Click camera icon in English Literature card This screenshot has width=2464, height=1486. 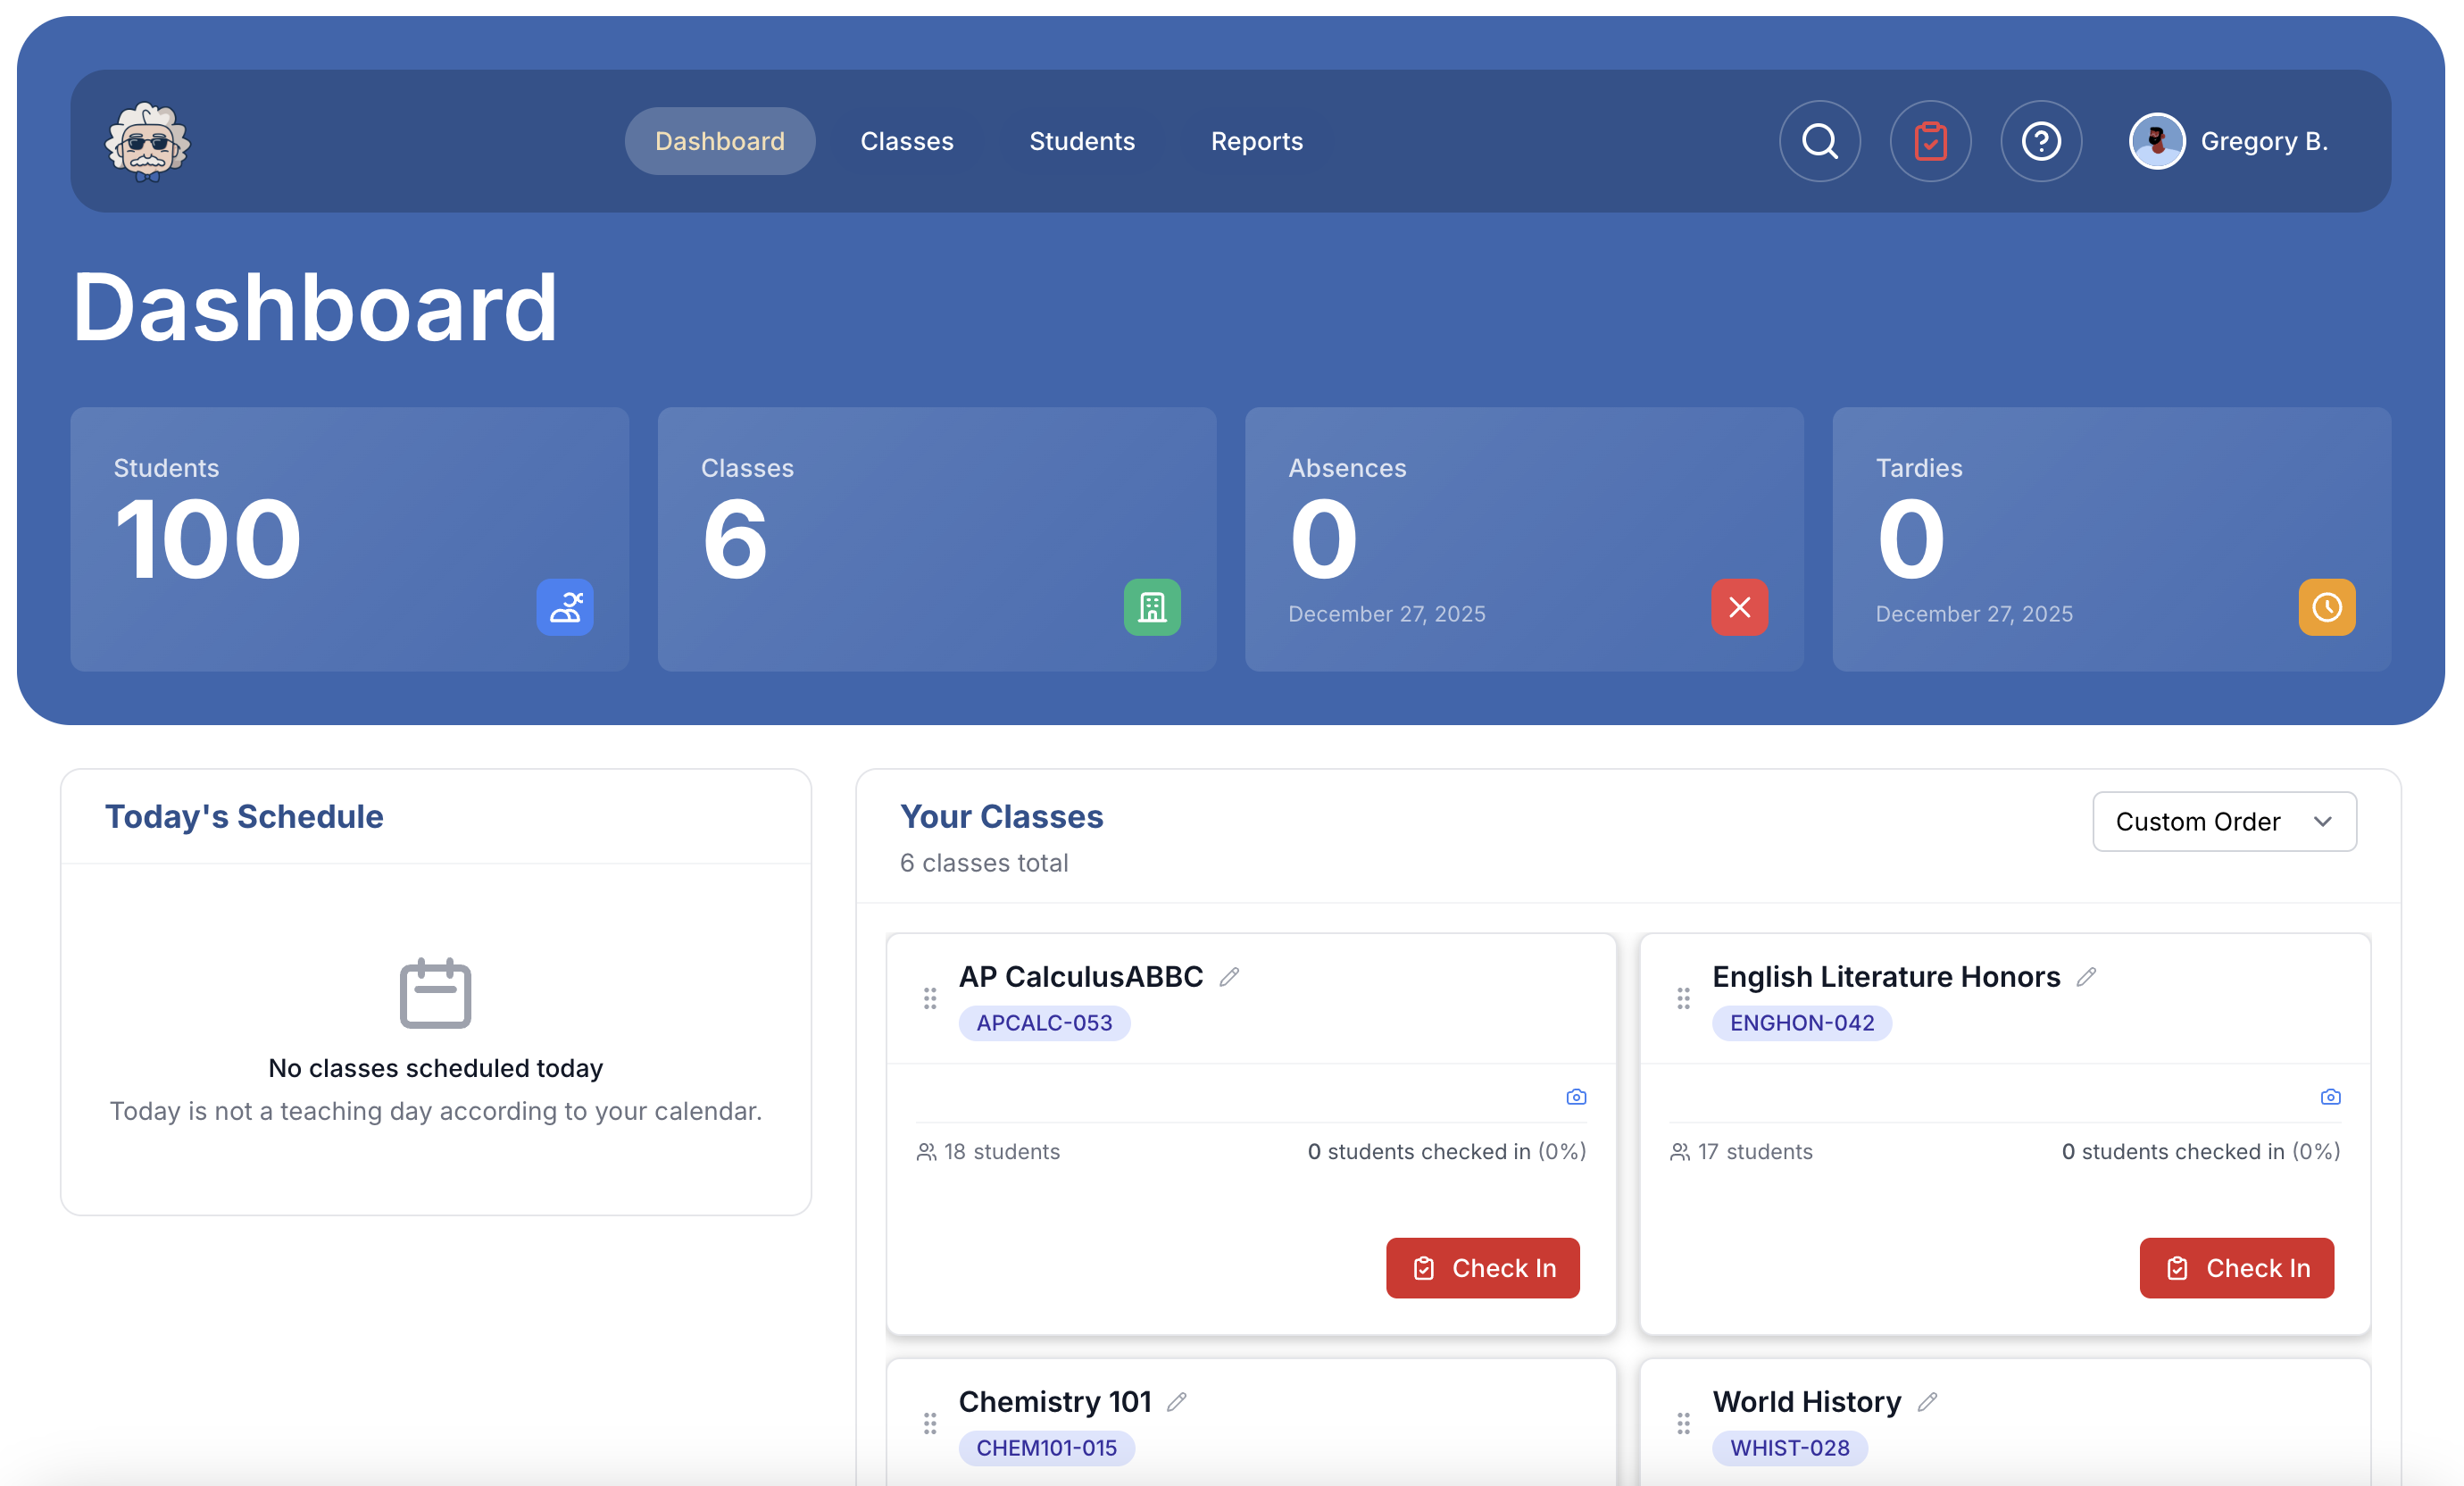coord(2330,1097)
